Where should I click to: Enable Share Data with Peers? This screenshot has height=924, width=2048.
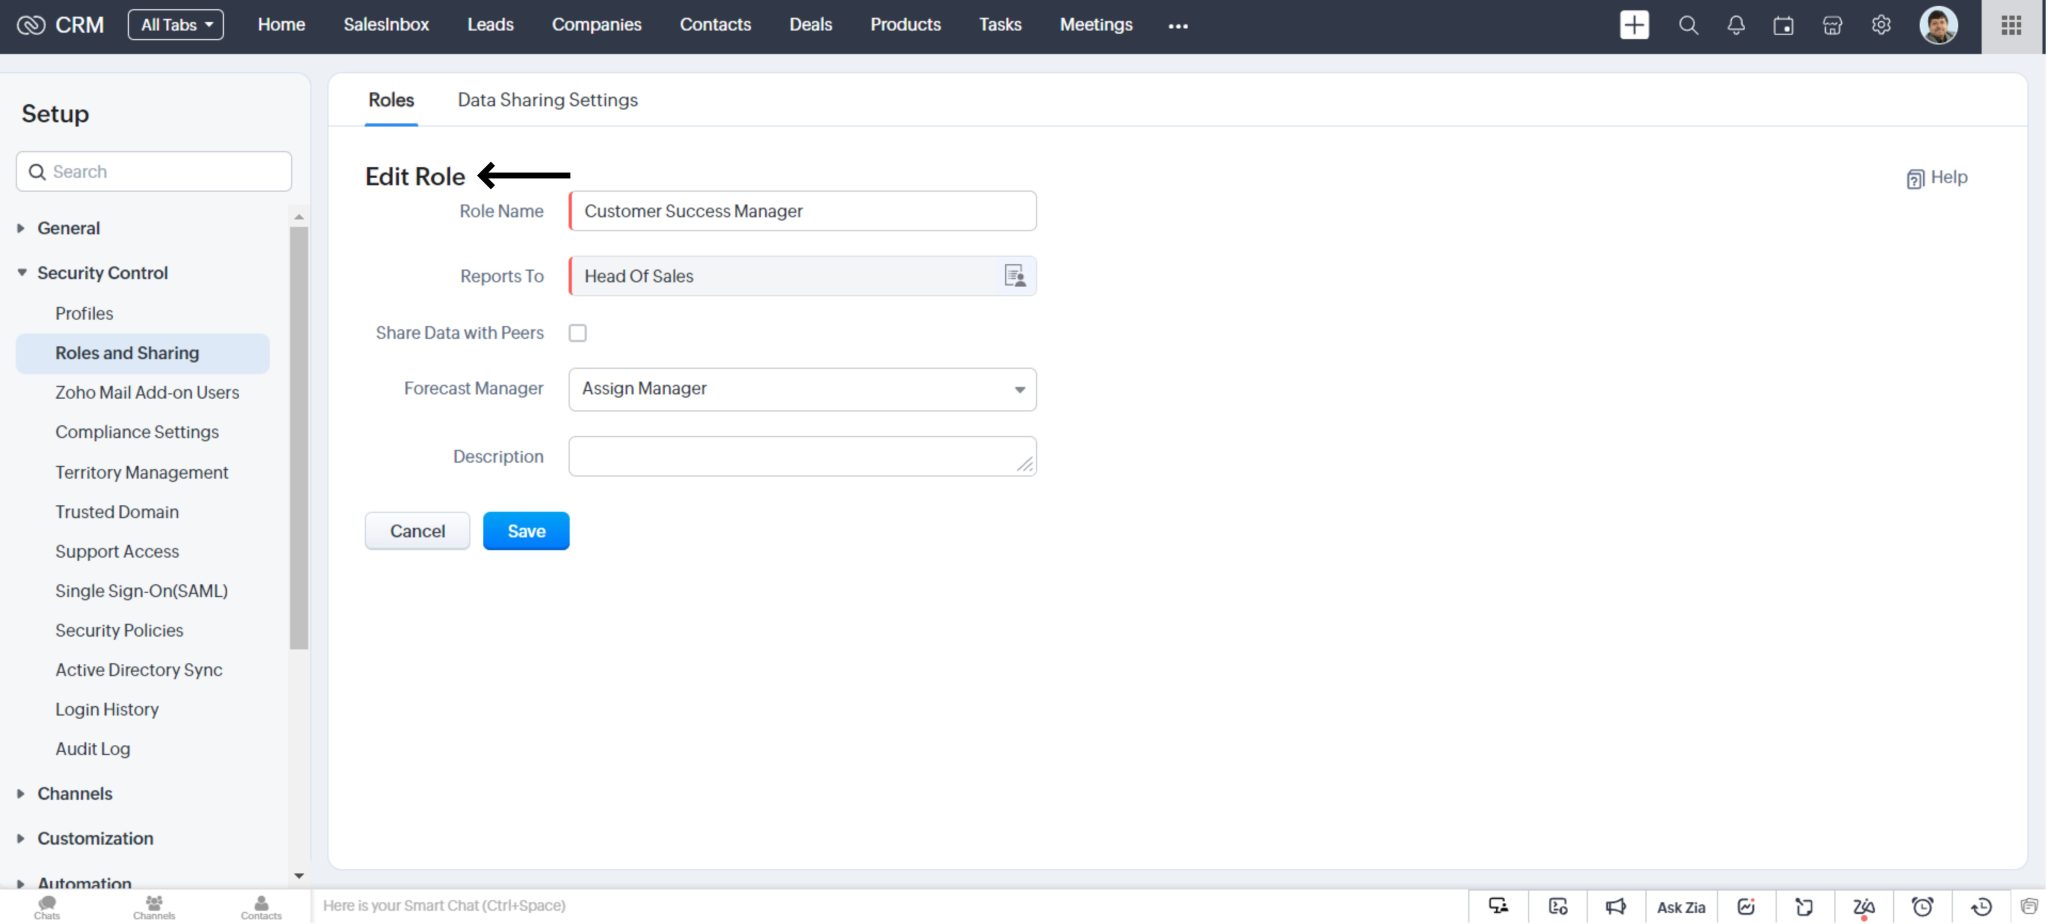point(577,332)
